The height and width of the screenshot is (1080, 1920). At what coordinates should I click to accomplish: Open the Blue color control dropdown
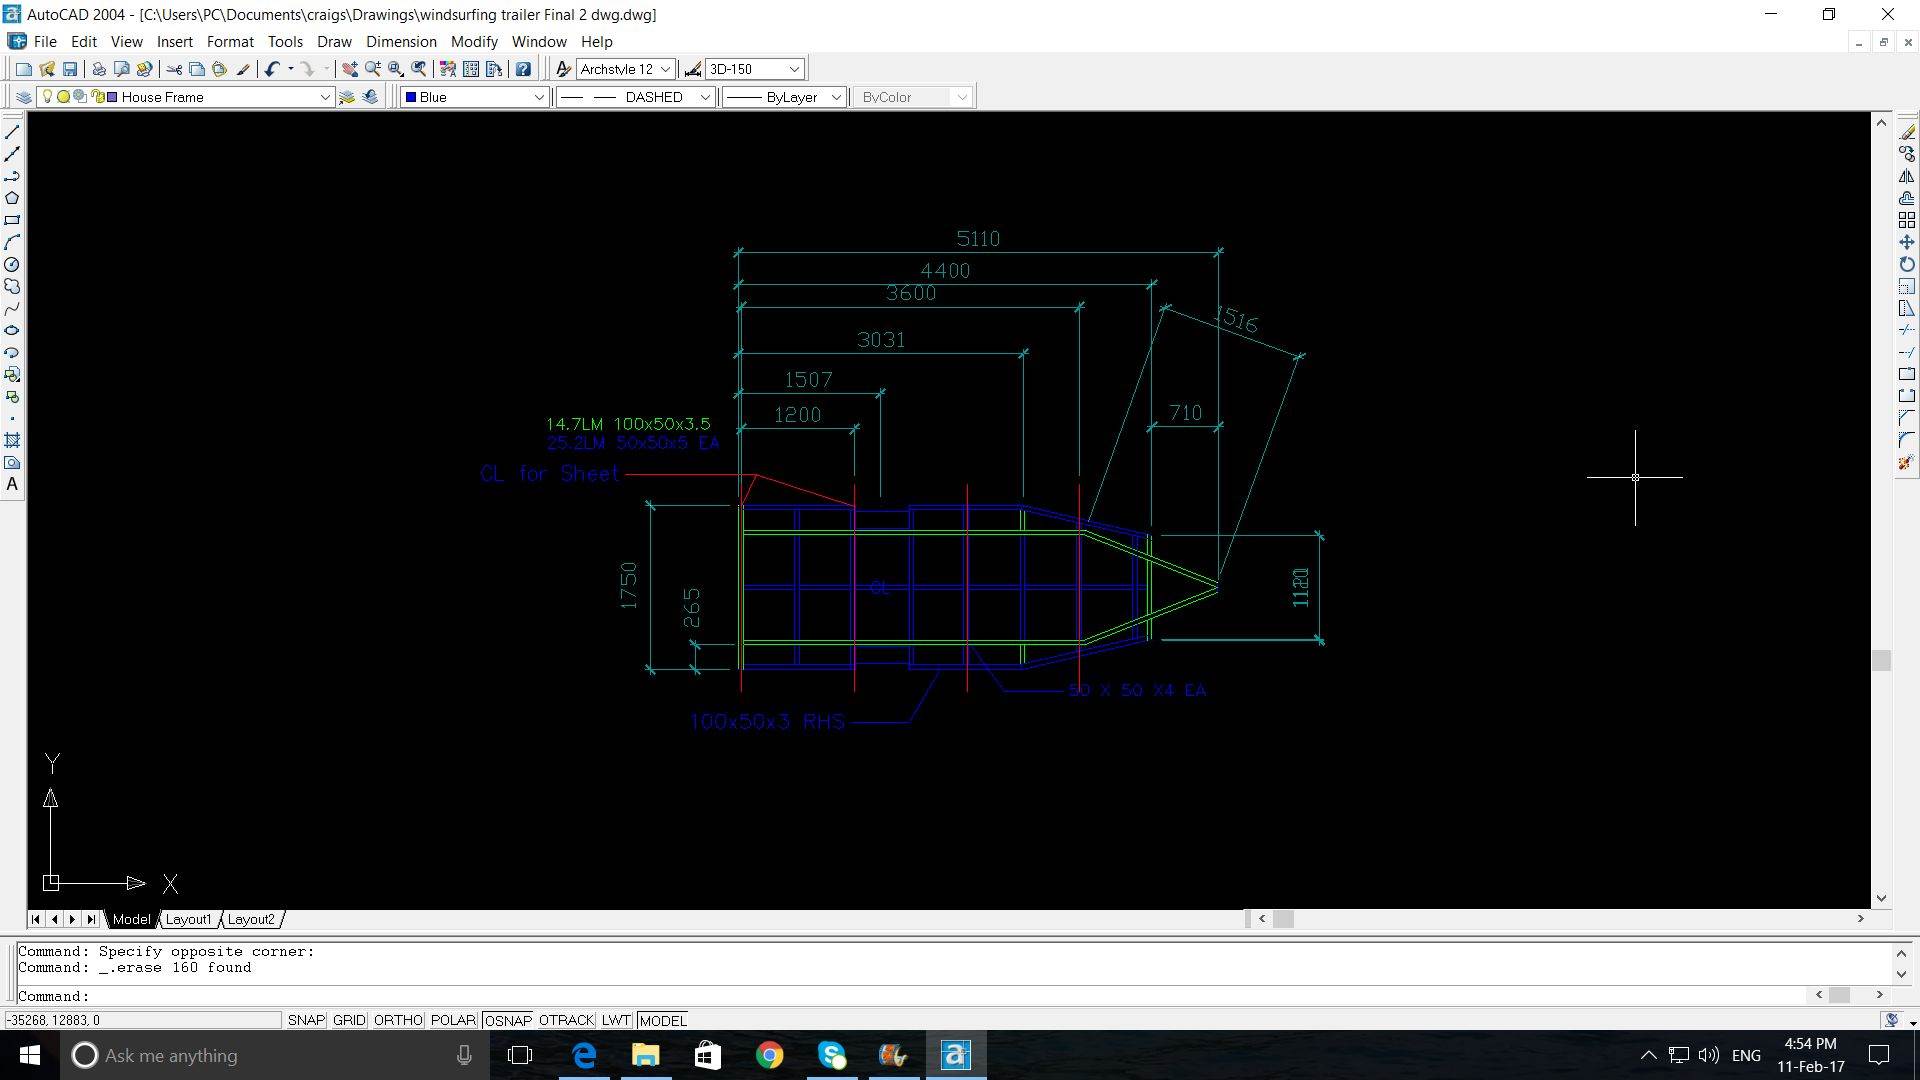(538, 97)
